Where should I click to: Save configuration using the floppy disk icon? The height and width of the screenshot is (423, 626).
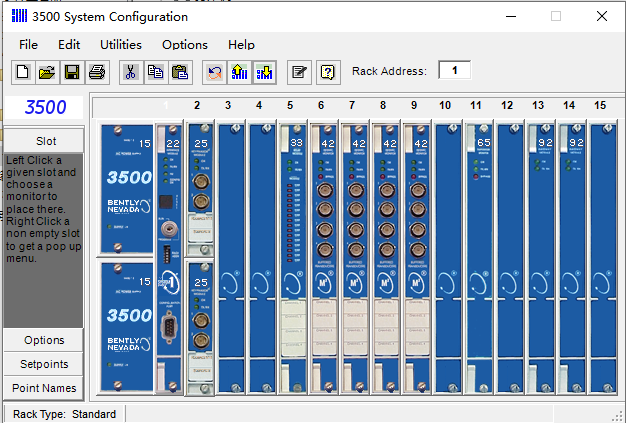click(71, 71)
